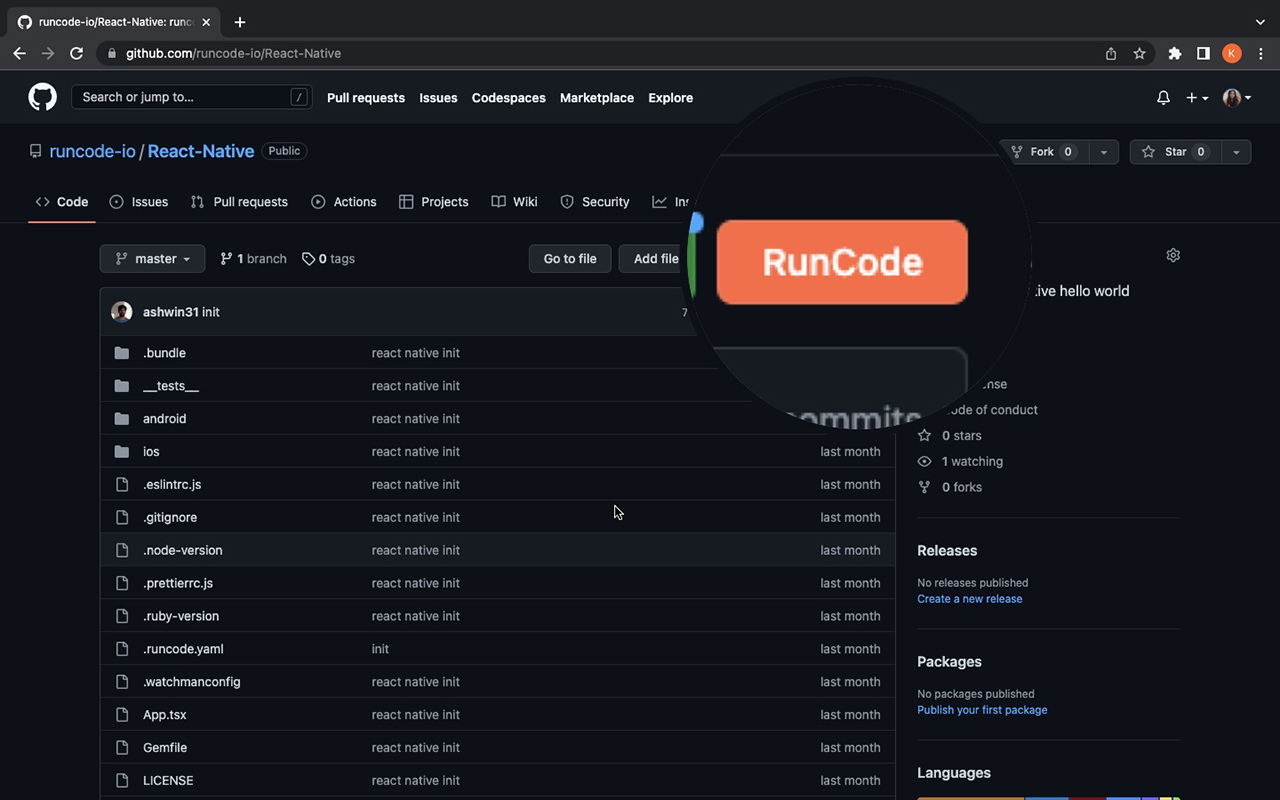The height and width of the screenshot is (800, 1280).
Task: Switch to the repository Pull requests tab
Action: tap(239, 202)
